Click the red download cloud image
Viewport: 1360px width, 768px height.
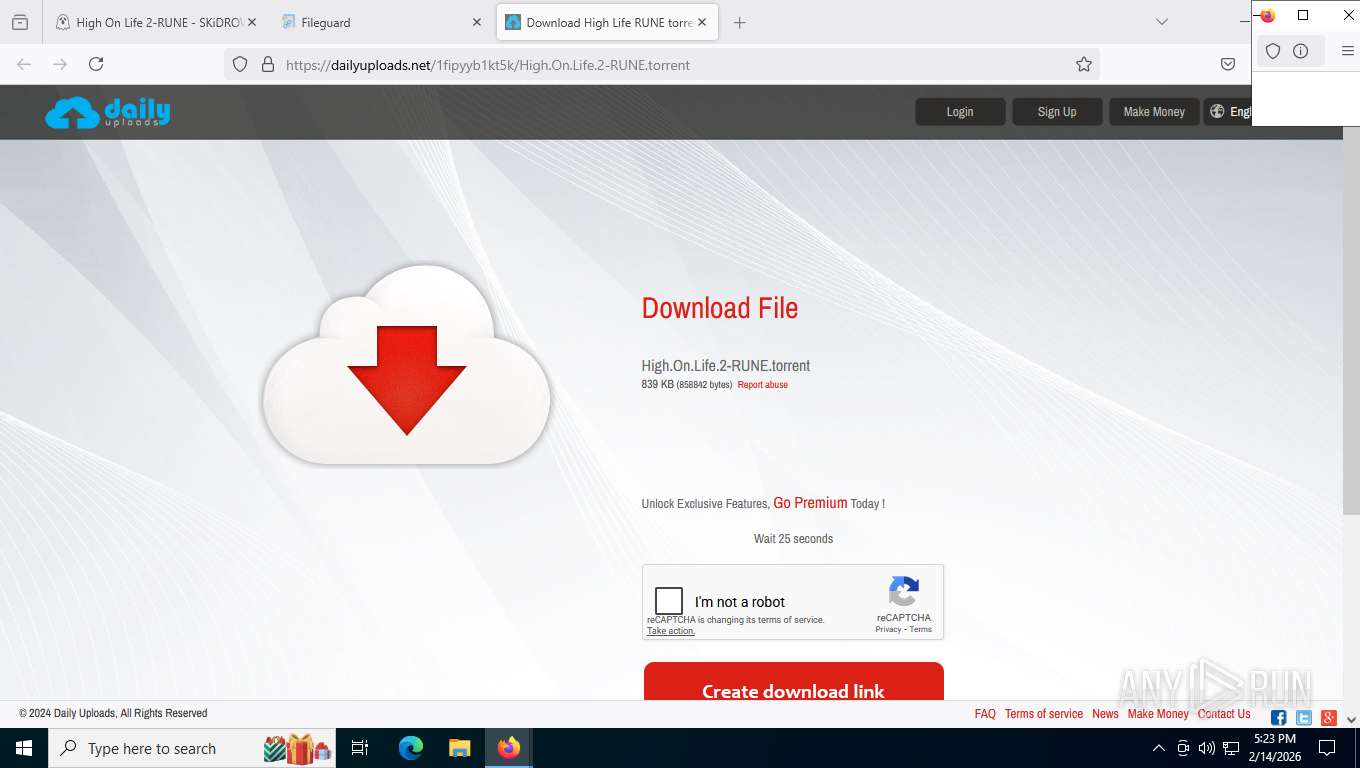click(406, 365)
